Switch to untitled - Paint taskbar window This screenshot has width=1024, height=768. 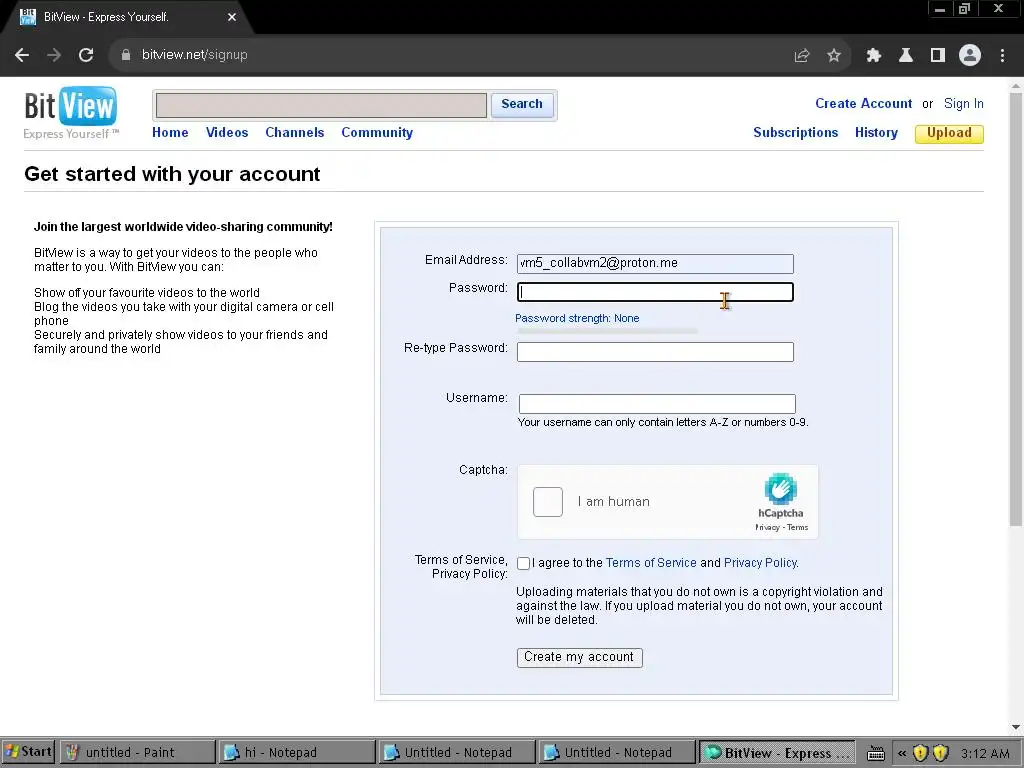coord(136,752)
